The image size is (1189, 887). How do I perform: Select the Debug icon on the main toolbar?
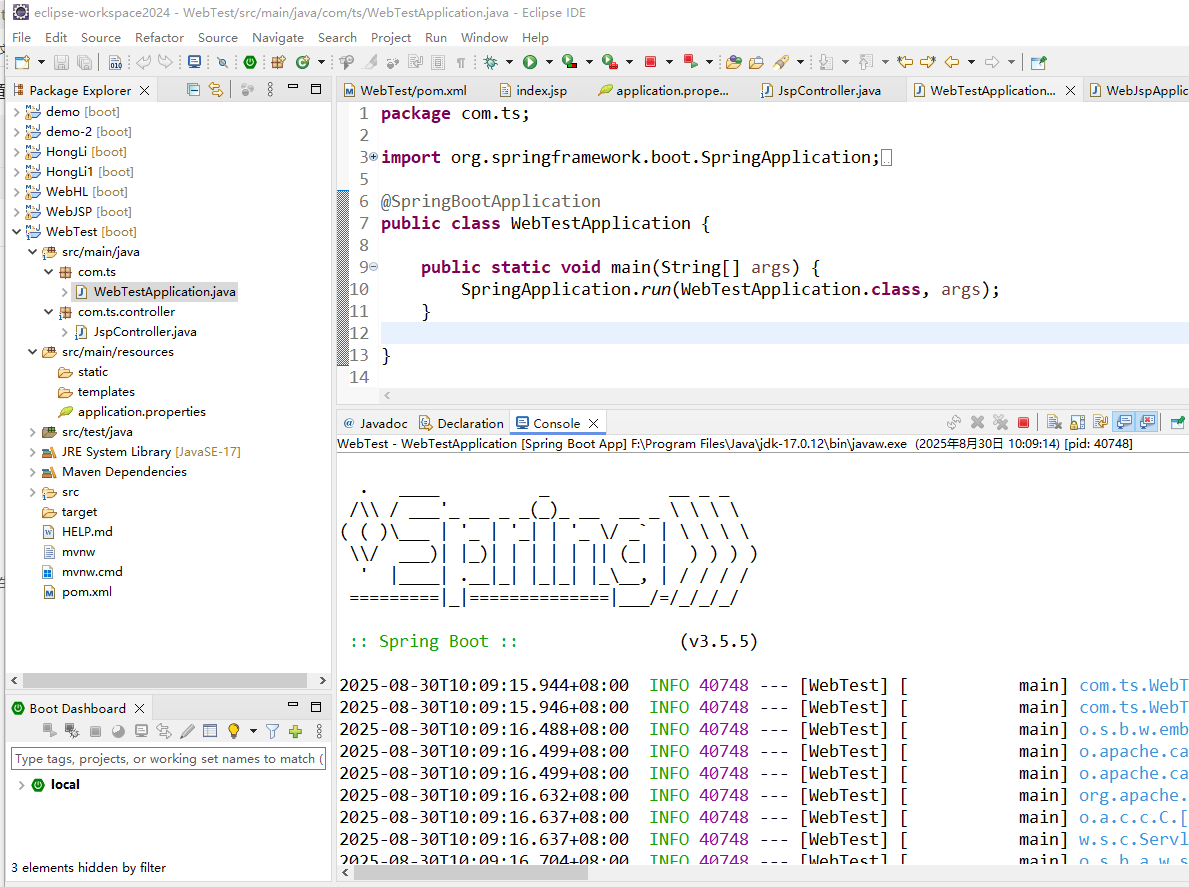point(491,62)
